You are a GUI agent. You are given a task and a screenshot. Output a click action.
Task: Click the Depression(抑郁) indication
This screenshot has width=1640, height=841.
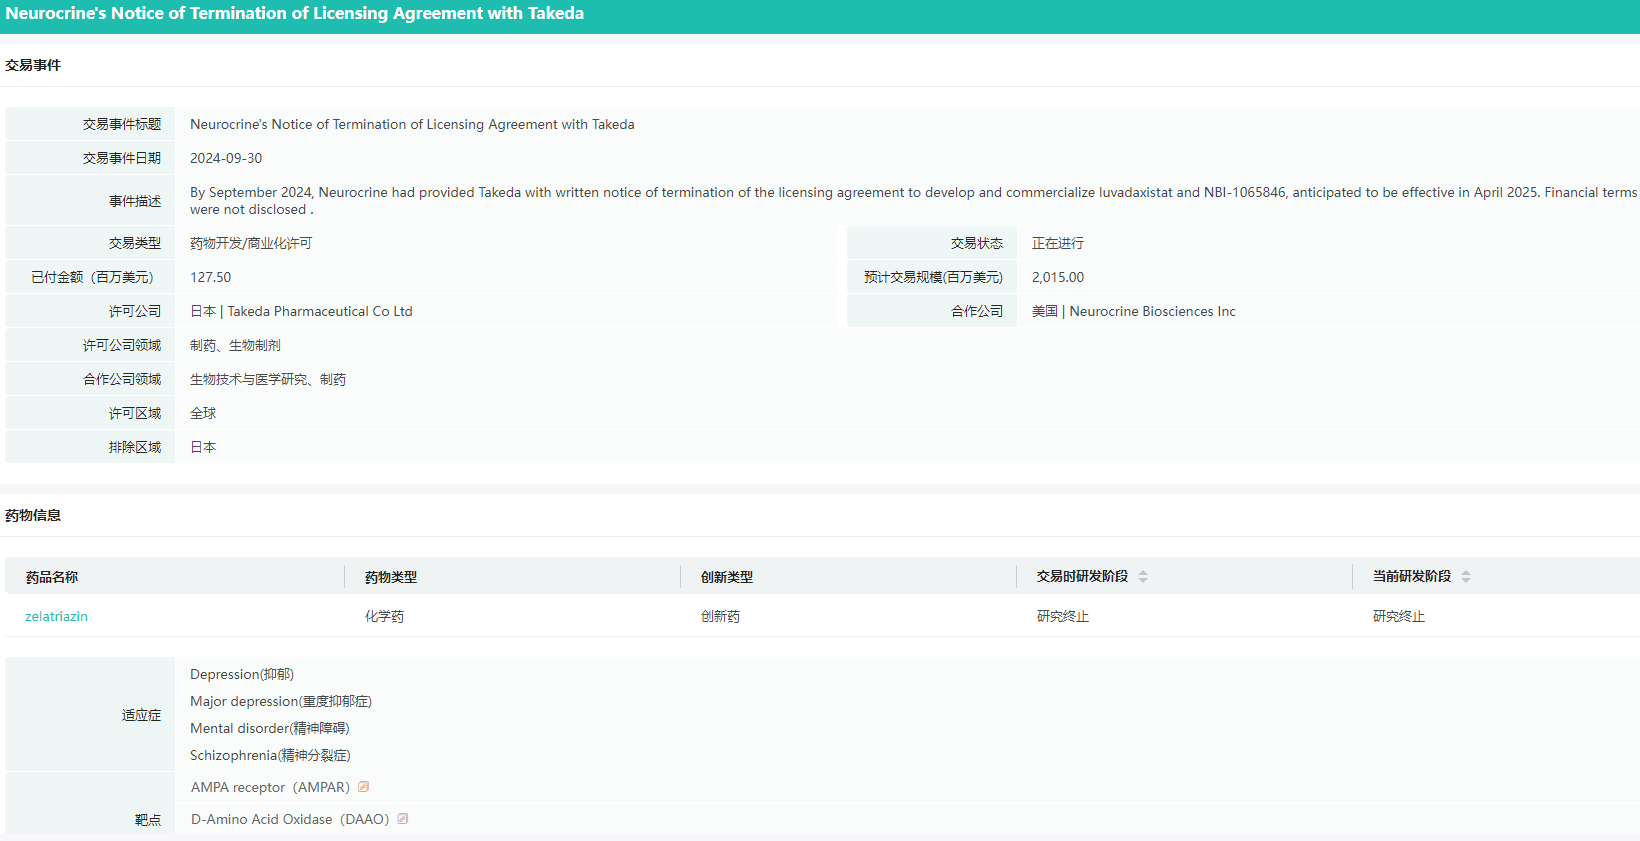(242, 675)
